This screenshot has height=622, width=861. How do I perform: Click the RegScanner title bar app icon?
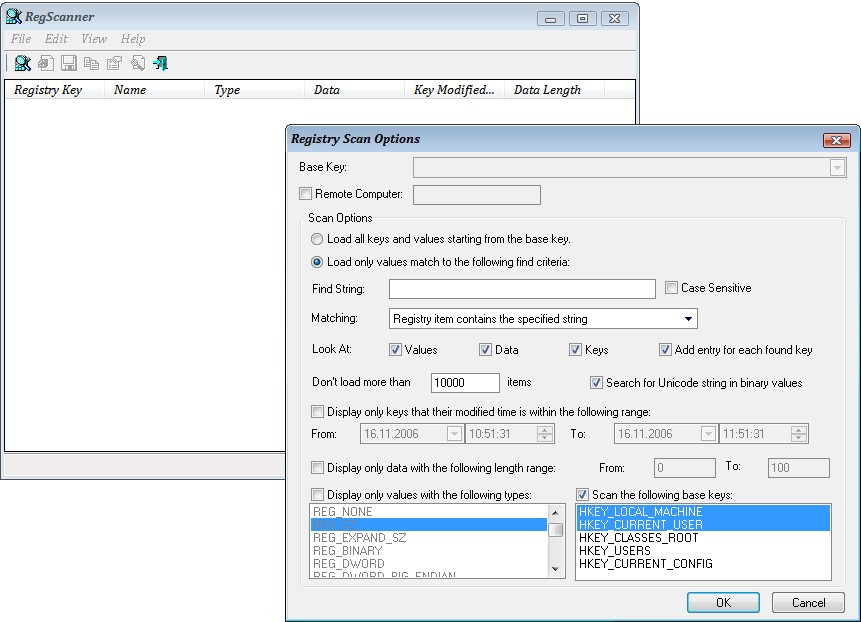click(x=14, y=16)
